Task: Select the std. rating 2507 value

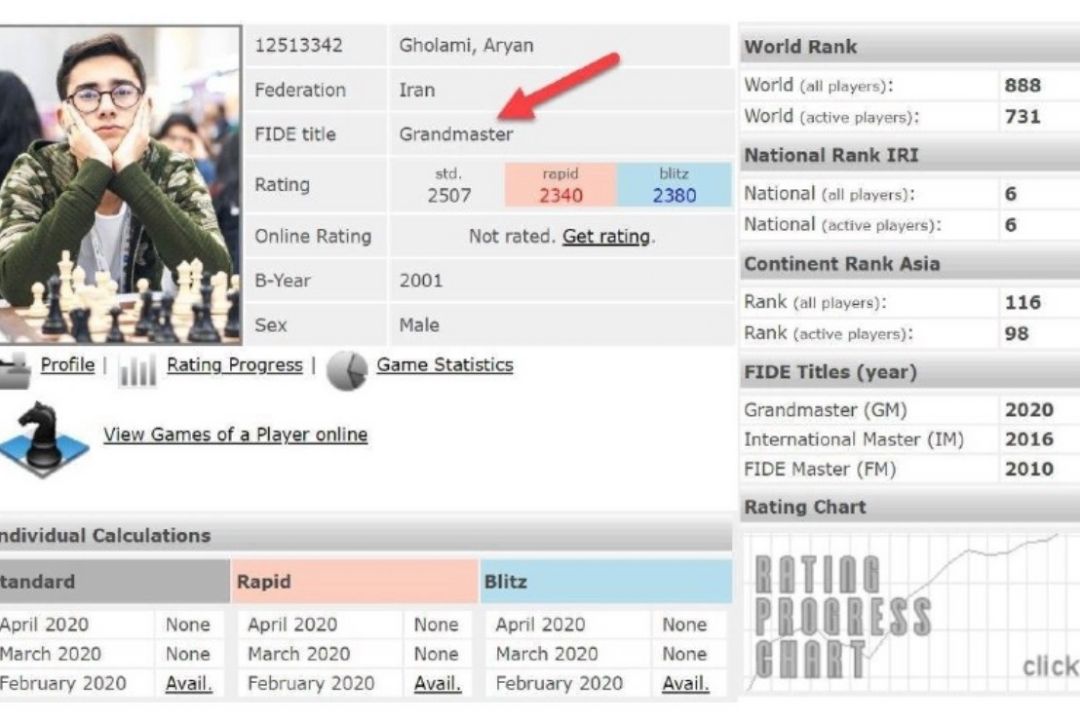Action: [449, 196]
